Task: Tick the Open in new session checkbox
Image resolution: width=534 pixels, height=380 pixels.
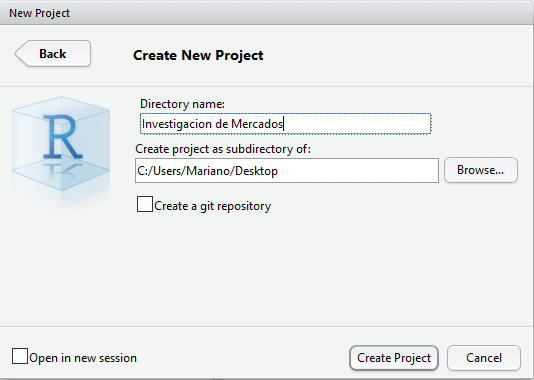Action: coord(20,356)
